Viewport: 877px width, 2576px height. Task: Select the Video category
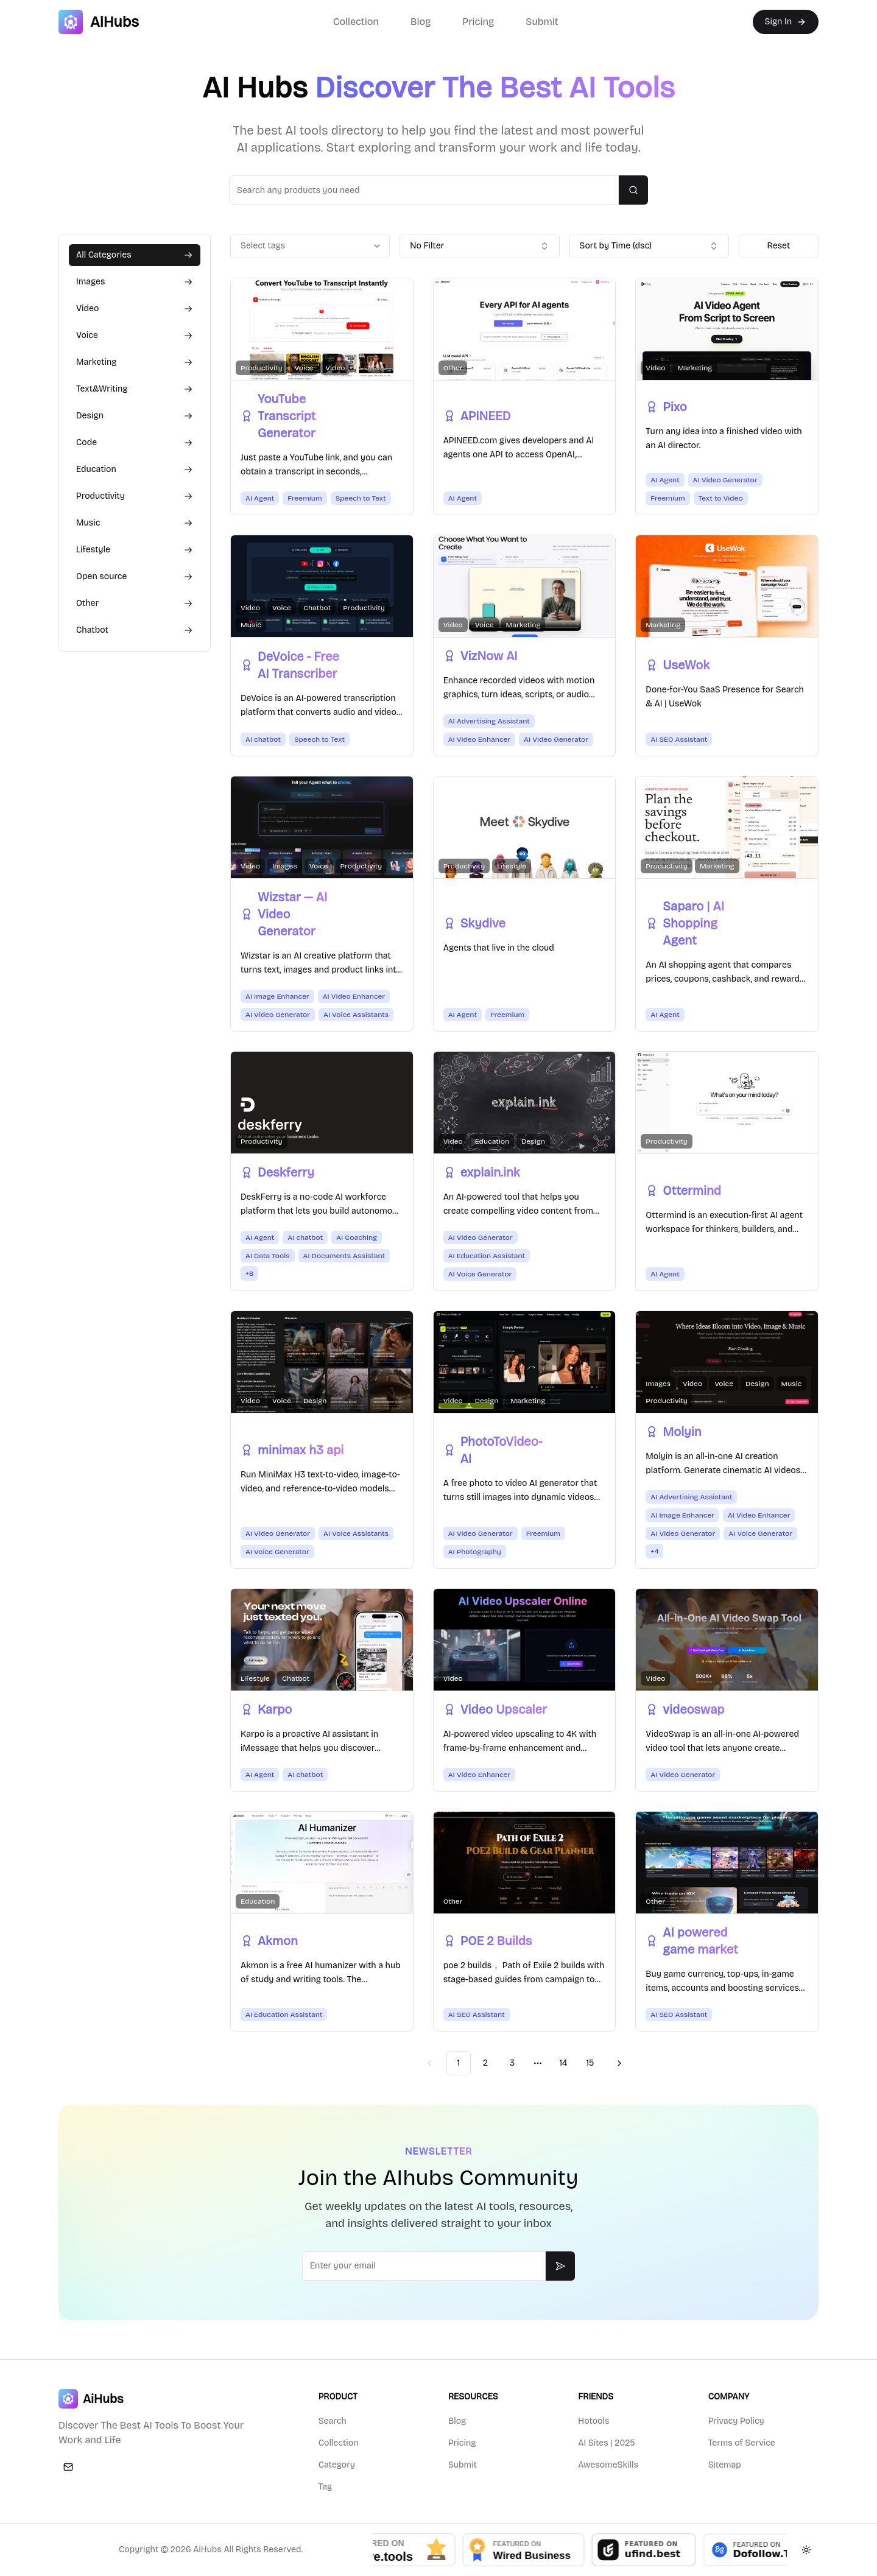click(134, 308)
